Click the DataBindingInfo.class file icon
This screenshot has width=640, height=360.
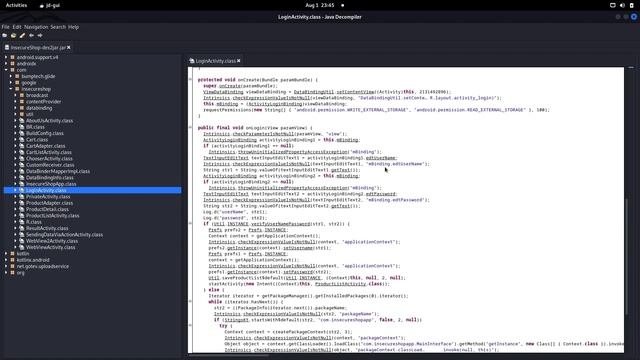[x=22, y=178]
